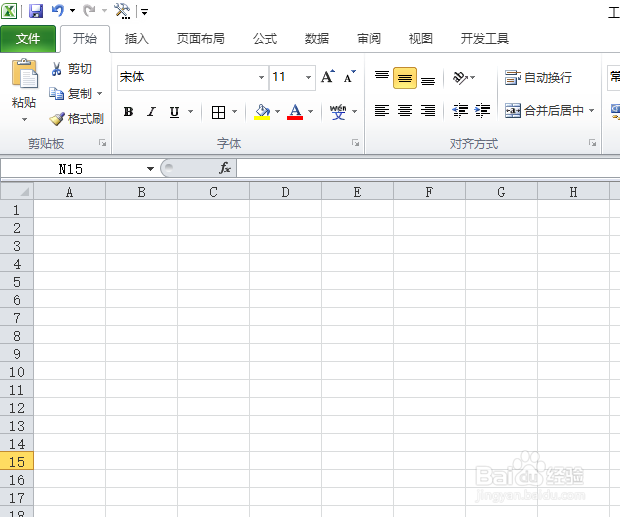Click the tools icon in quick access toolbar

(x=122, y=11)
